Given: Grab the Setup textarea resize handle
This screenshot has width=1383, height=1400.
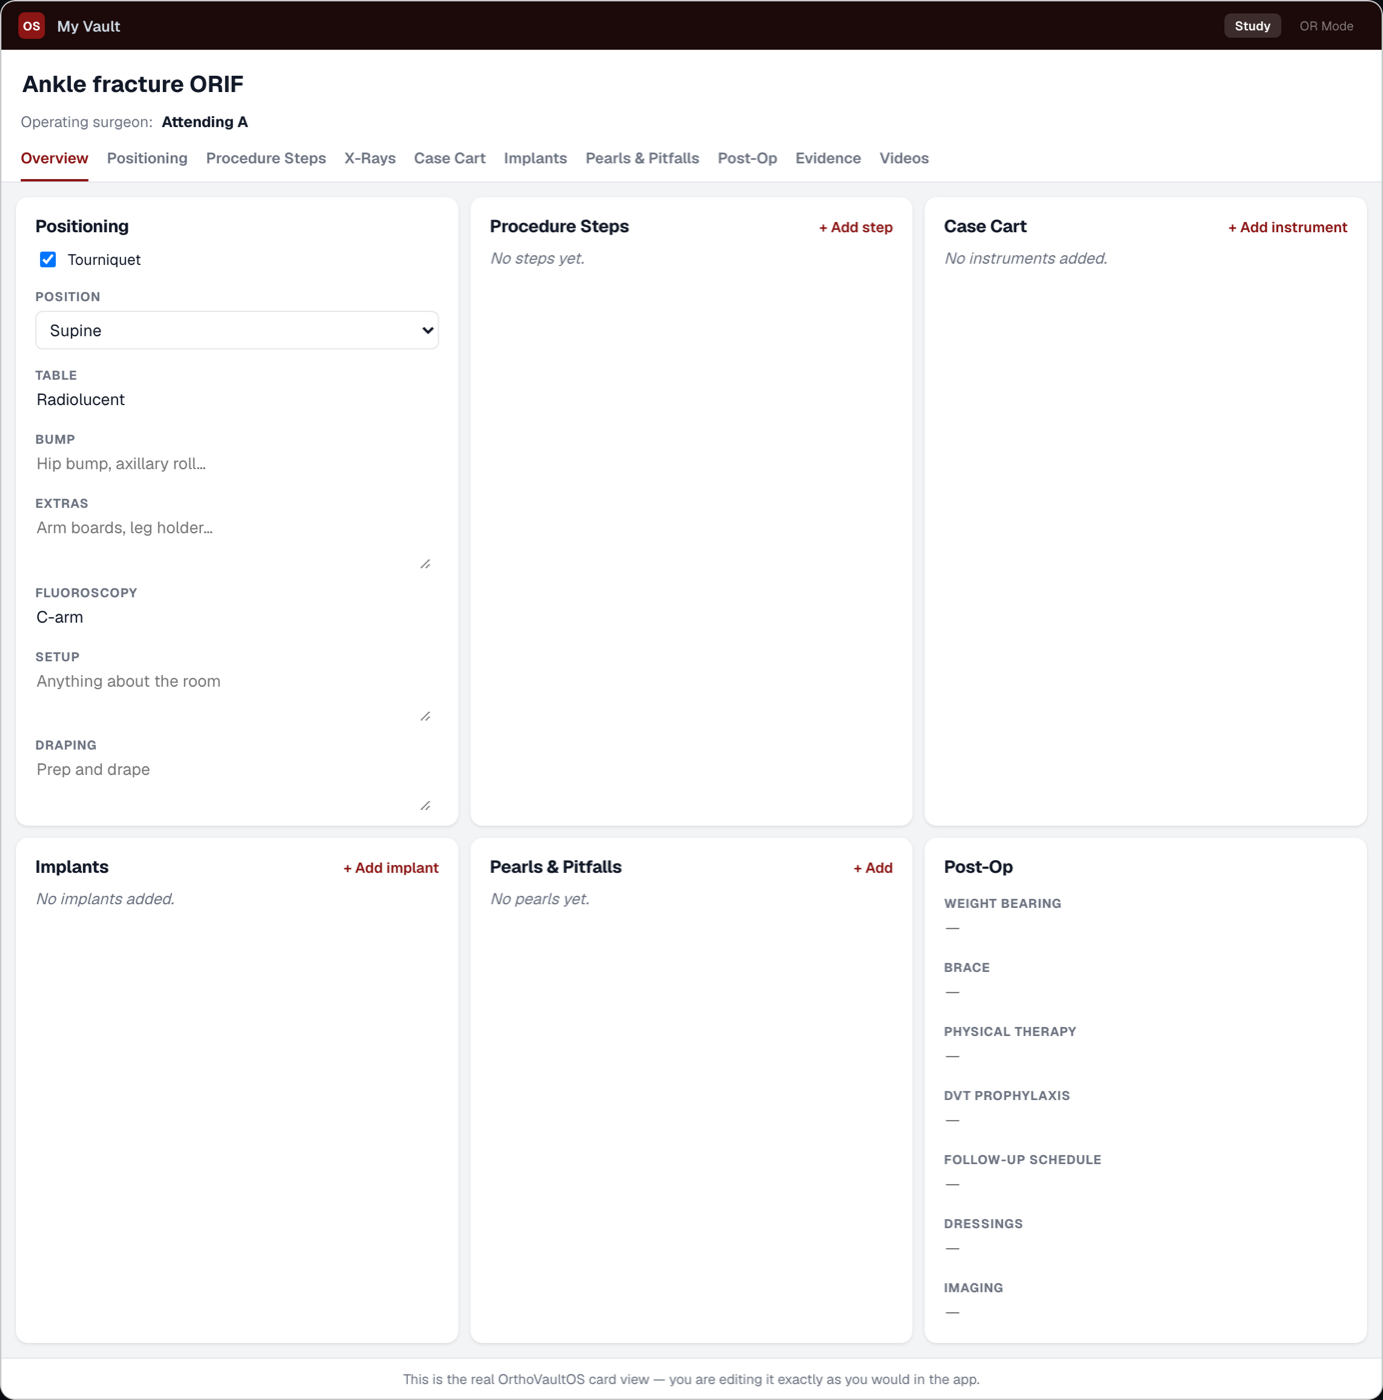Looking at the screenshot, I should [425, 716].
